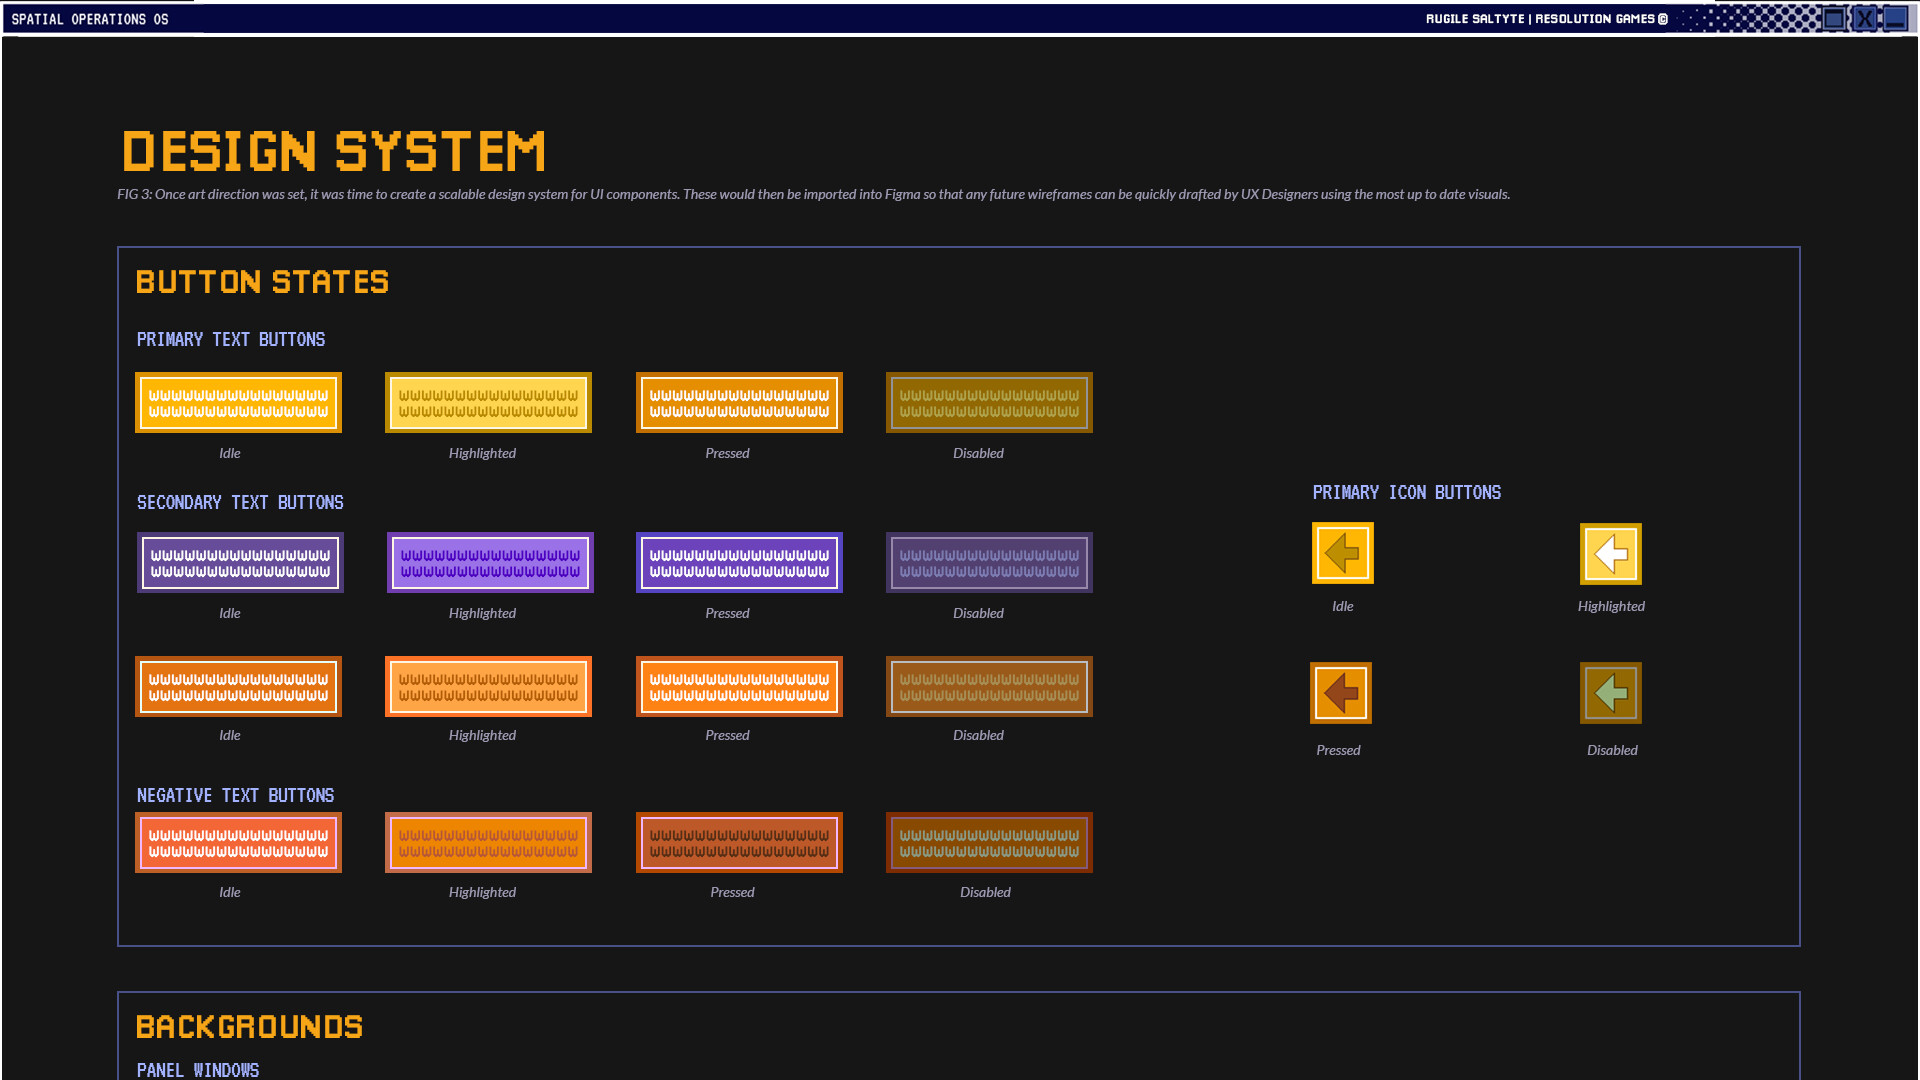Click the Highlighted arrow icon button
The width and height of the screenshot is (1920, 1080).
(1610, 552)
